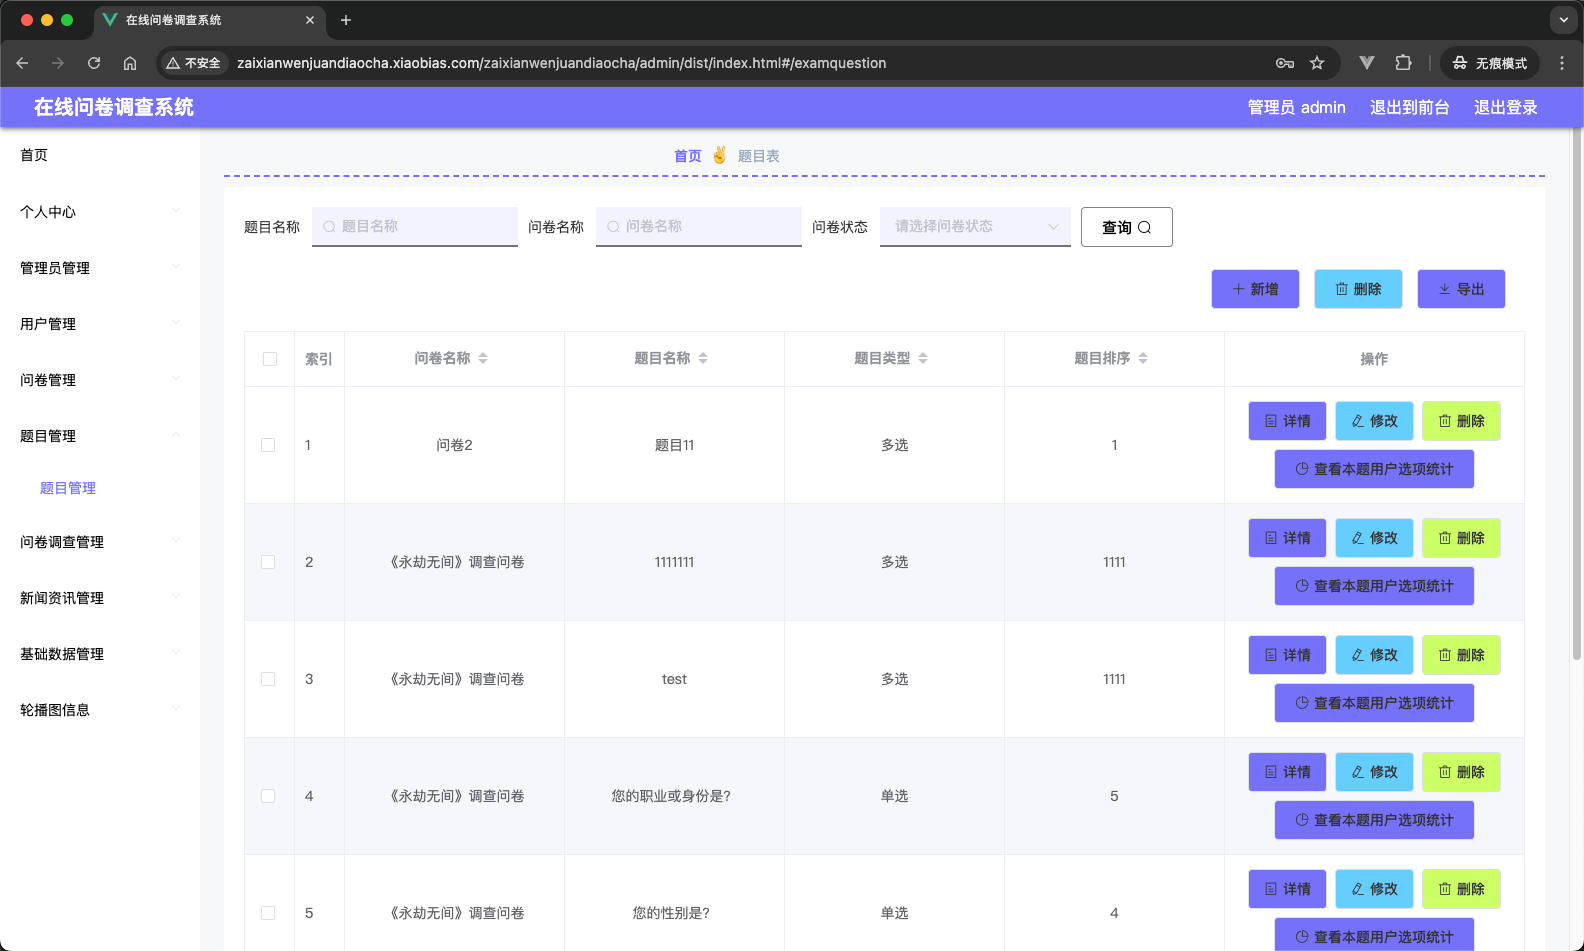Click 删除 for the test question row
Screen dimensions: 1584x951
pos(1461,655)
